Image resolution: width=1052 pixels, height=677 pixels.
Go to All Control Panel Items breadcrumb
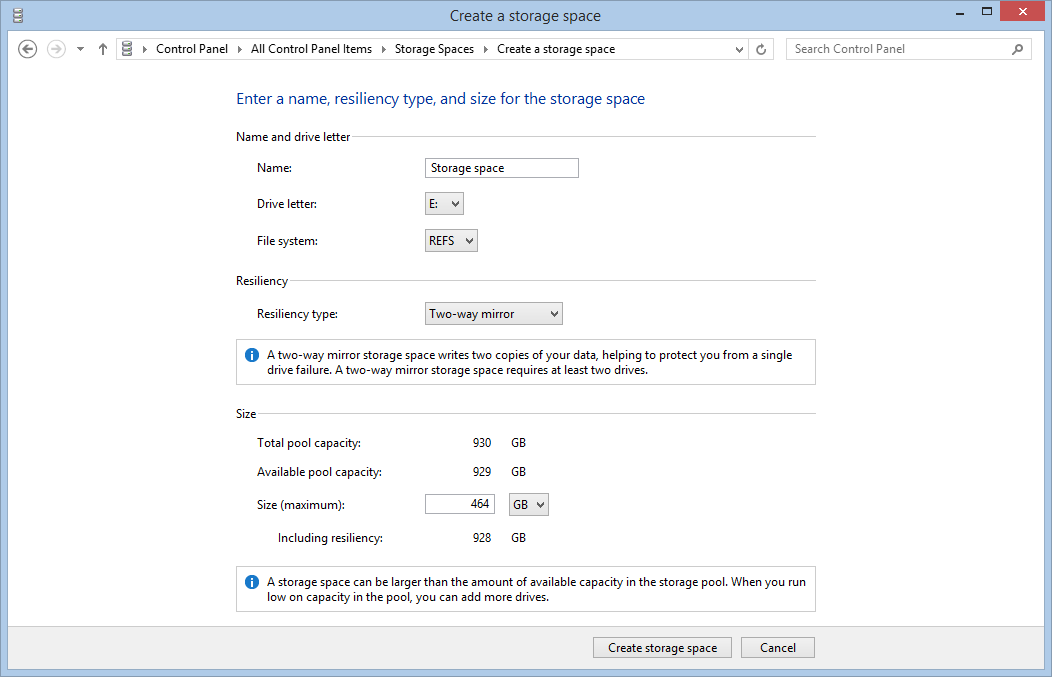click(x=311, y=49)
